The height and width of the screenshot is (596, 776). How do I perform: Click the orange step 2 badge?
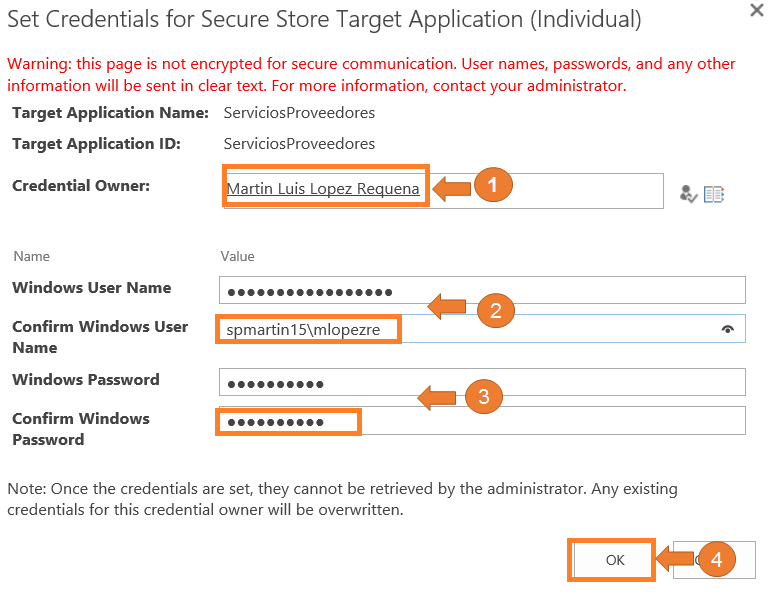494,310
